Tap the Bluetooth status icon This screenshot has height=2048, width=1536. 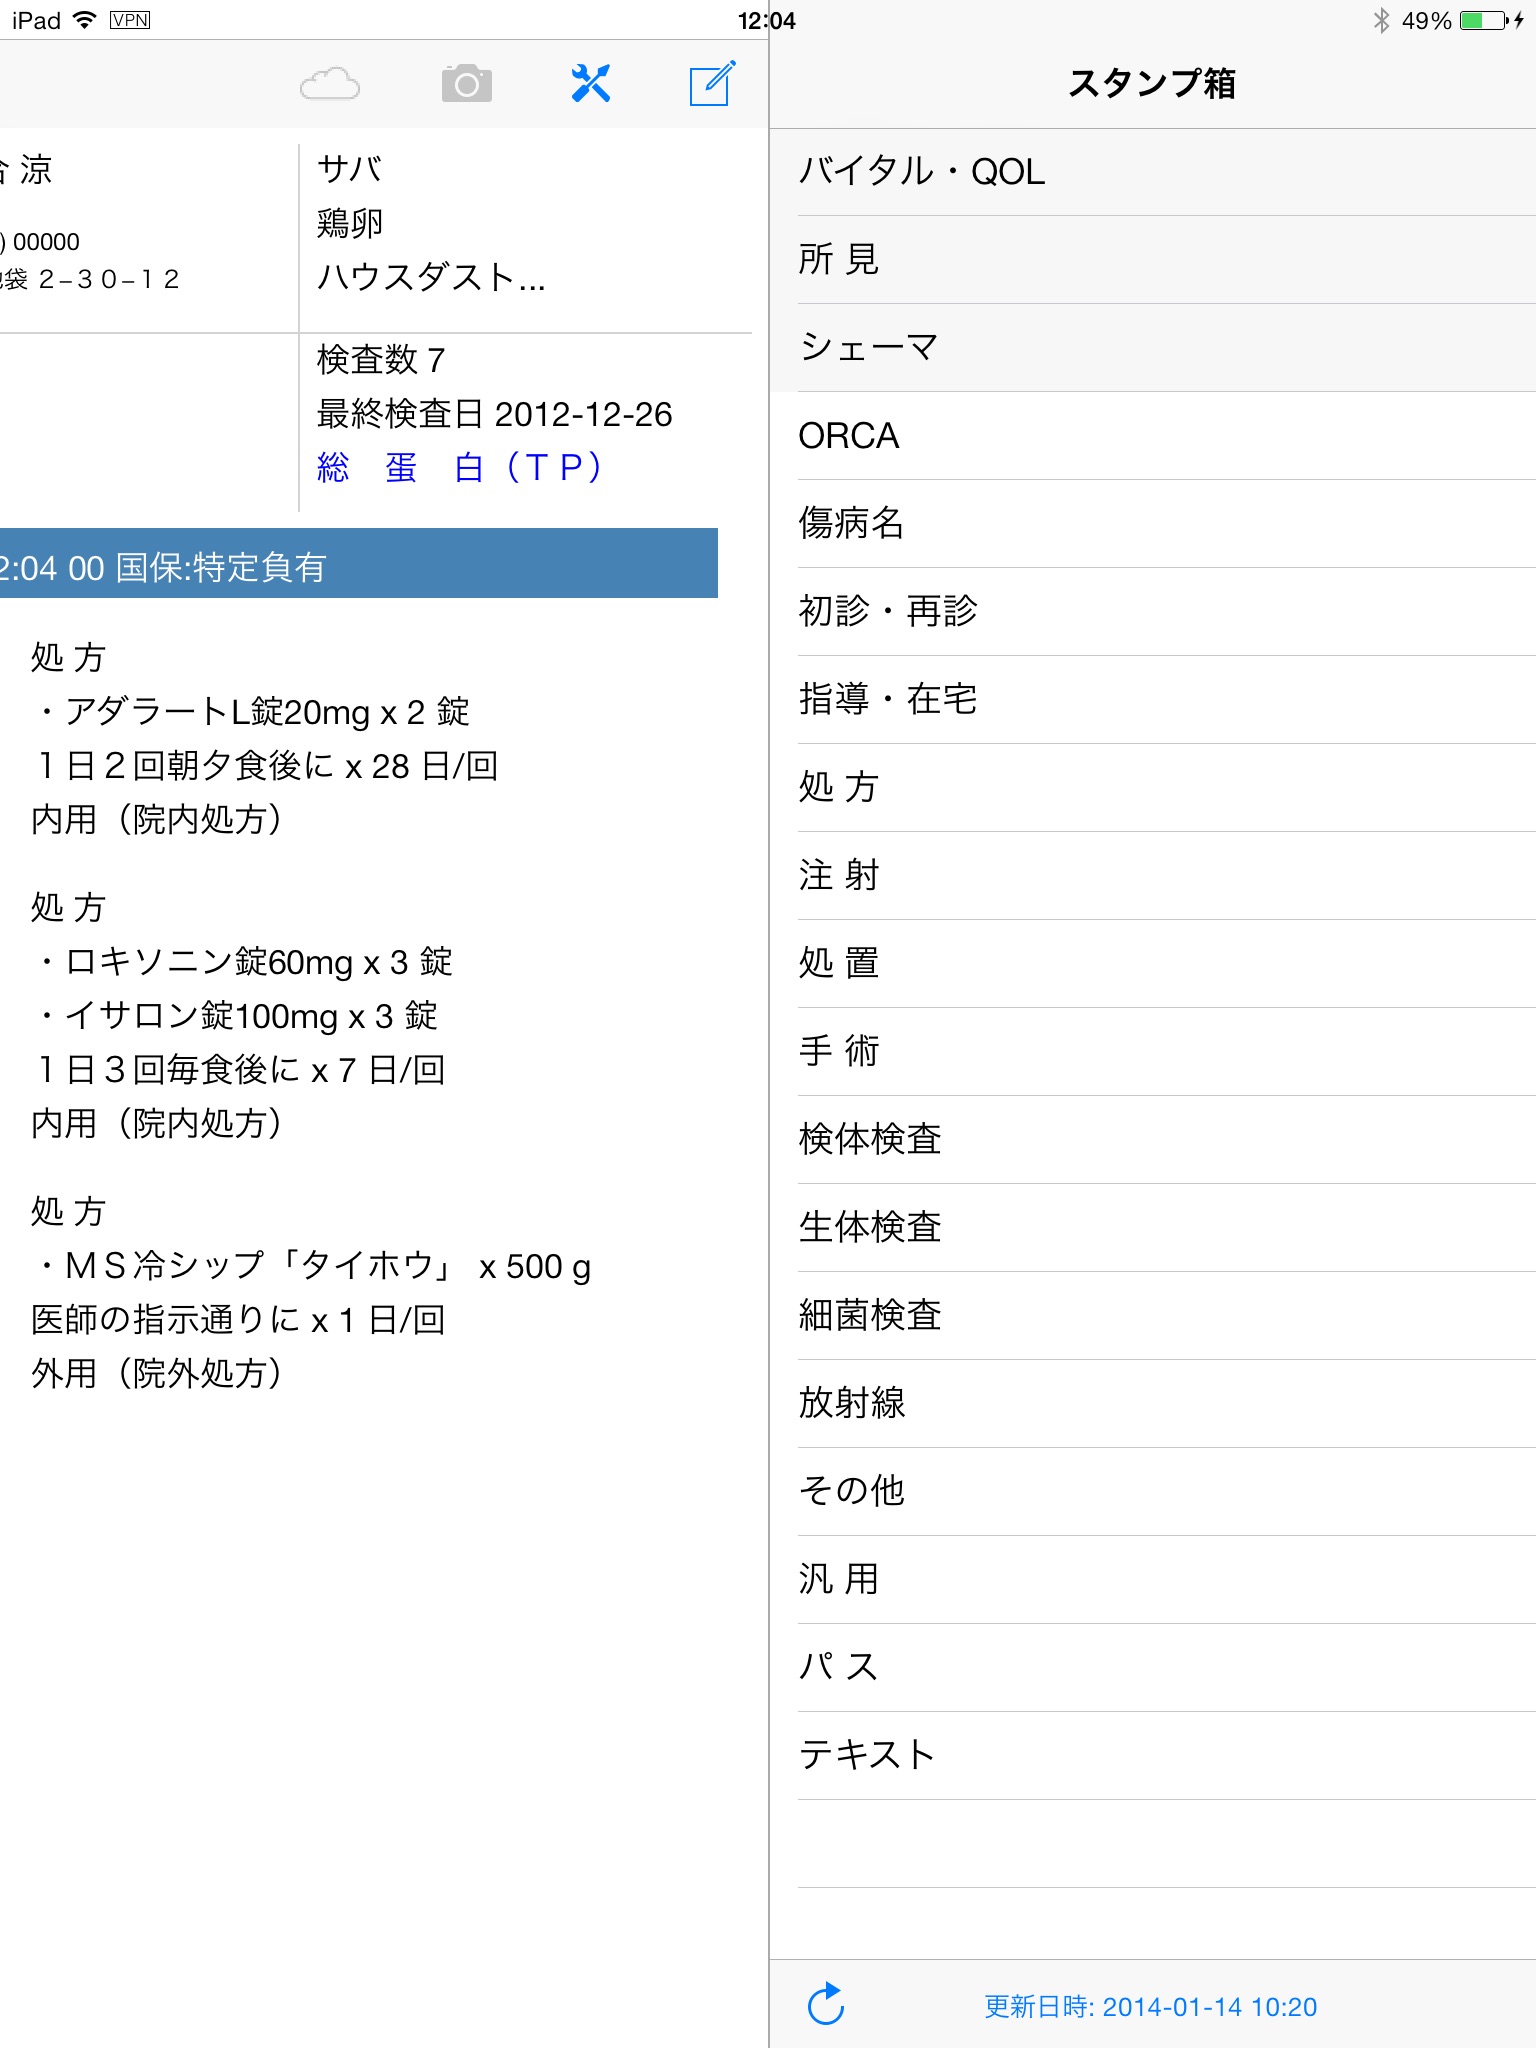point(1381,20)
